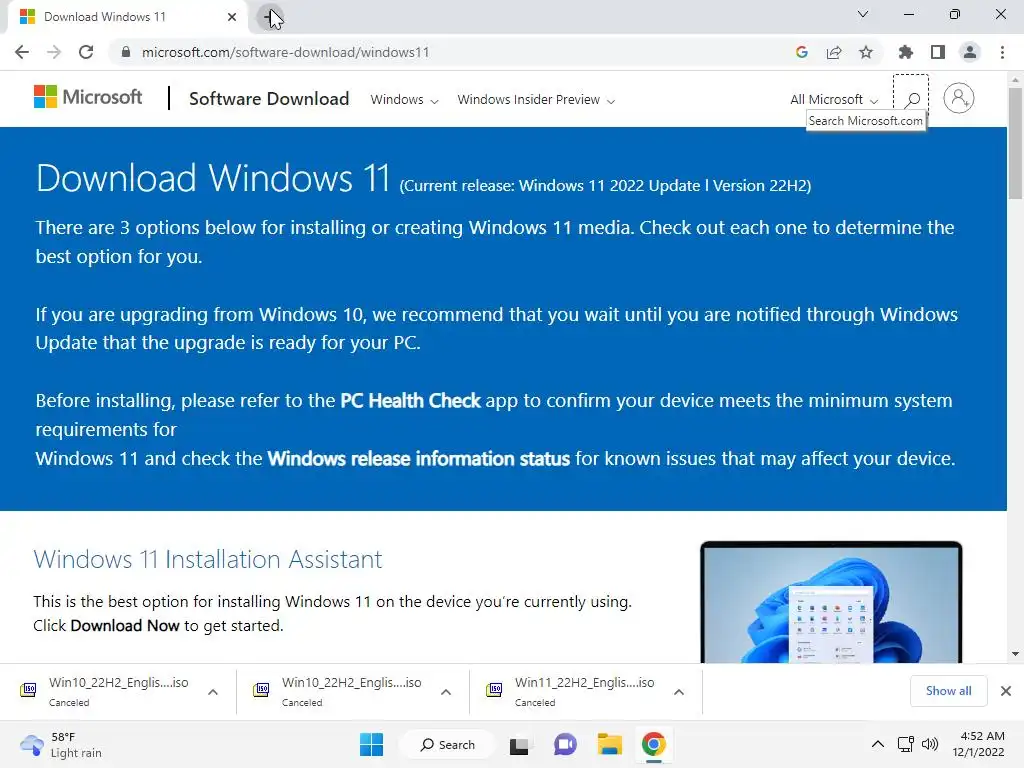Expand options for second Win10_22H2 download
This screenshot has width=1024, height=768.
(446, 692)
